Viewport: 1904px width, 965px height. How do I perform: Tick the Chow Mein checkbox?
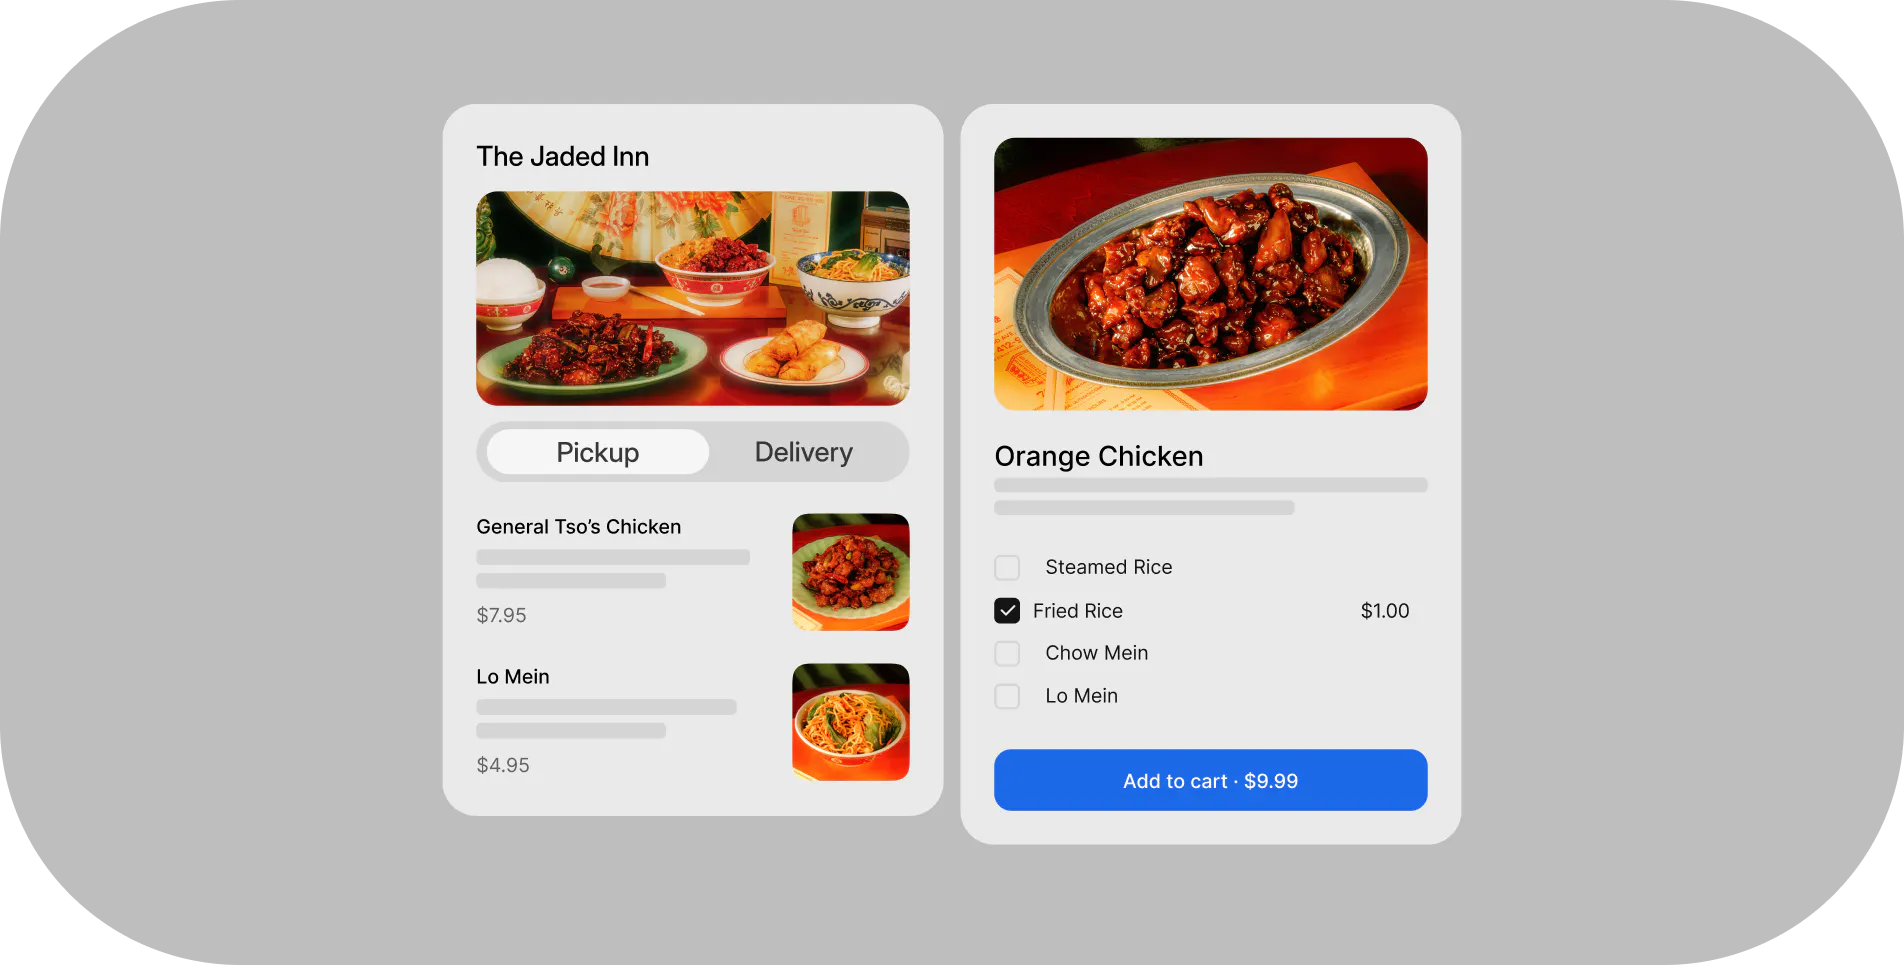pos(1007,654)
